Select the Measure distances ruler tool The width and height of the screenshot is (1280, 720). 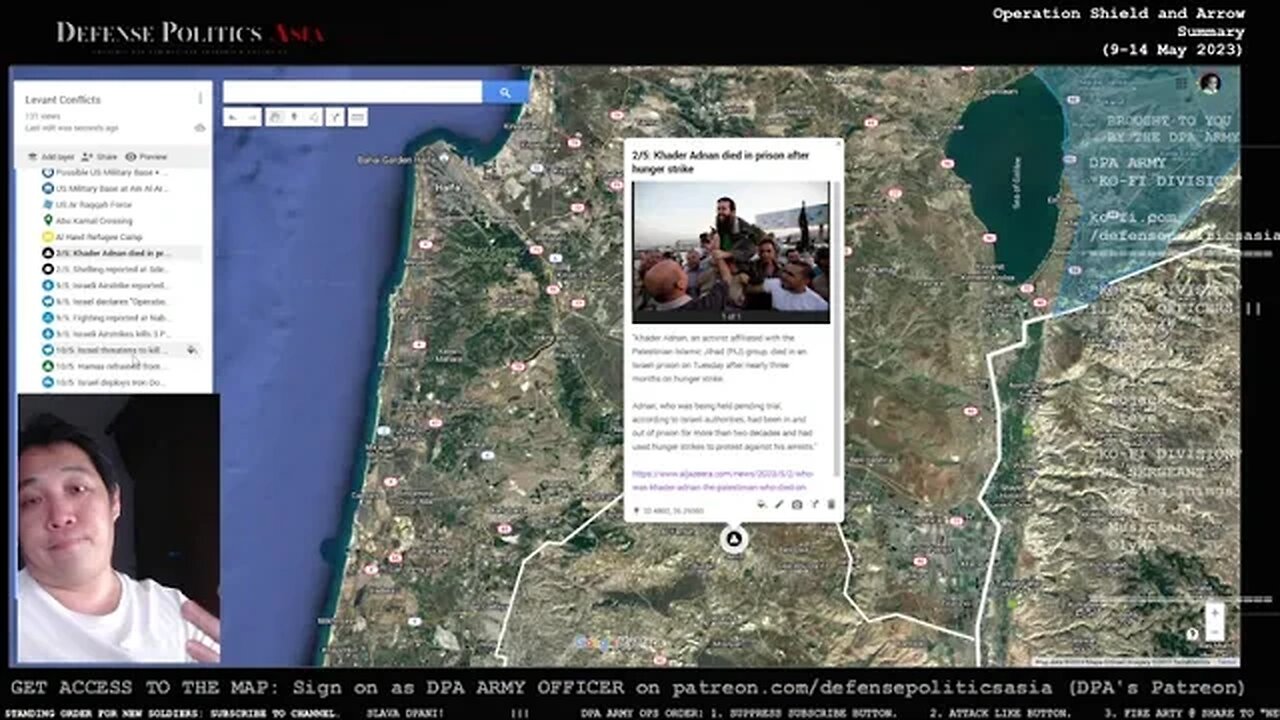click(x=358, y=117)
